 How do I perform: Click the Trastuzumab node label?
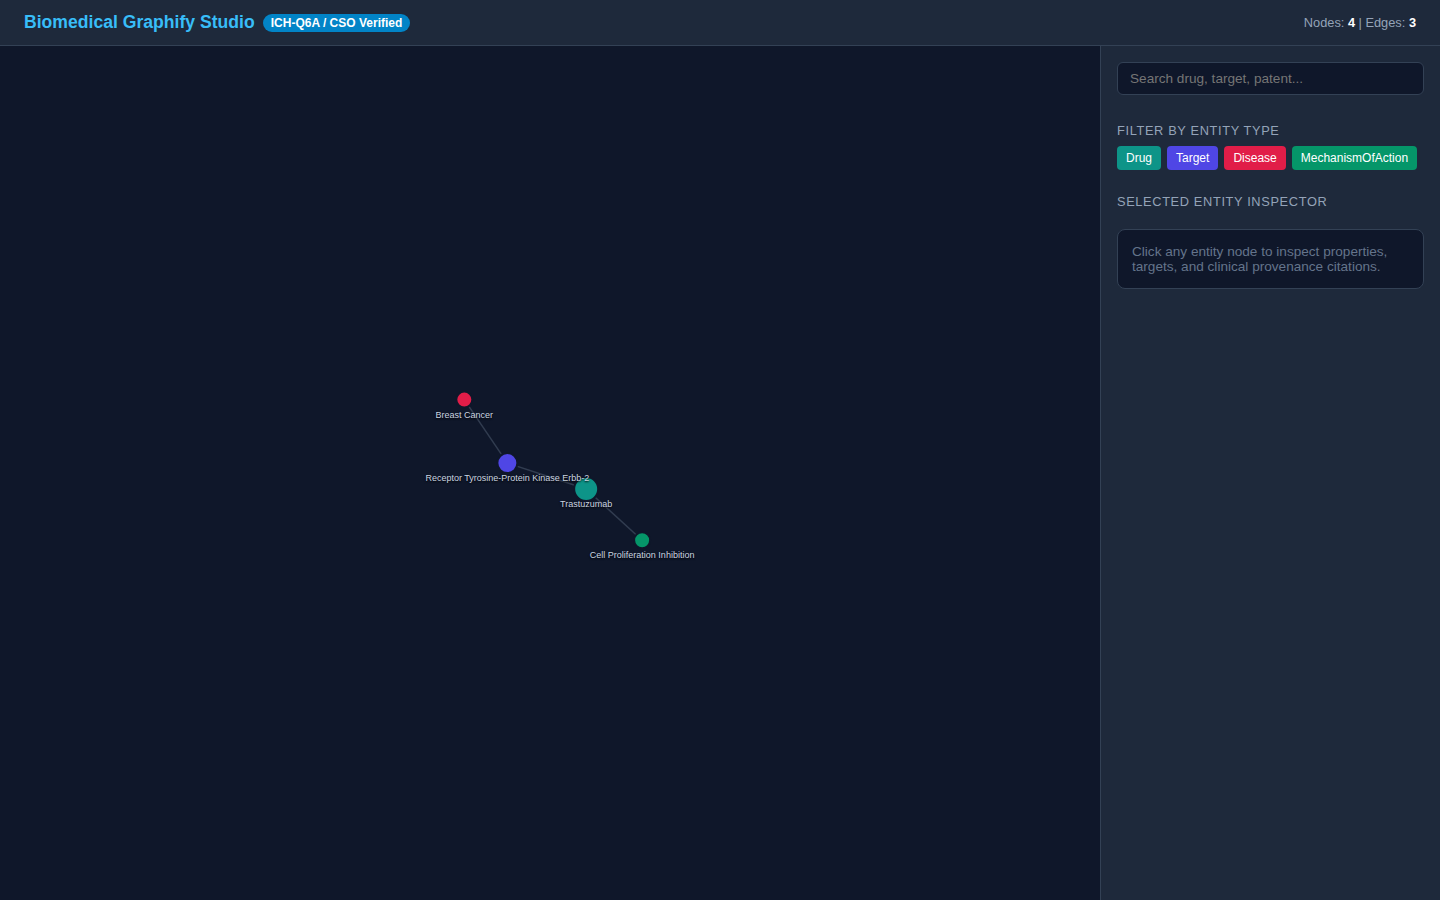click(586, 504)
